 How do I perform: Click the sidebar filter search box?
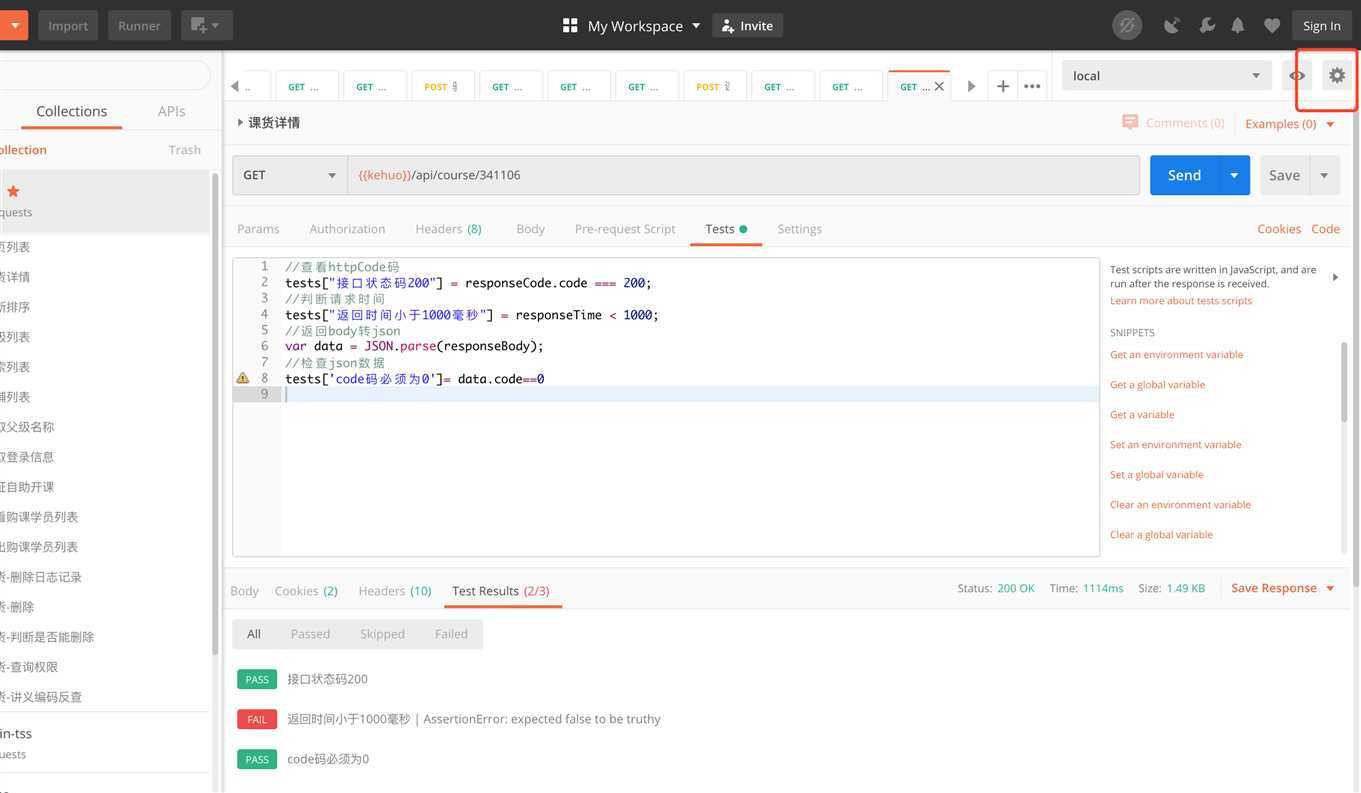105,75
